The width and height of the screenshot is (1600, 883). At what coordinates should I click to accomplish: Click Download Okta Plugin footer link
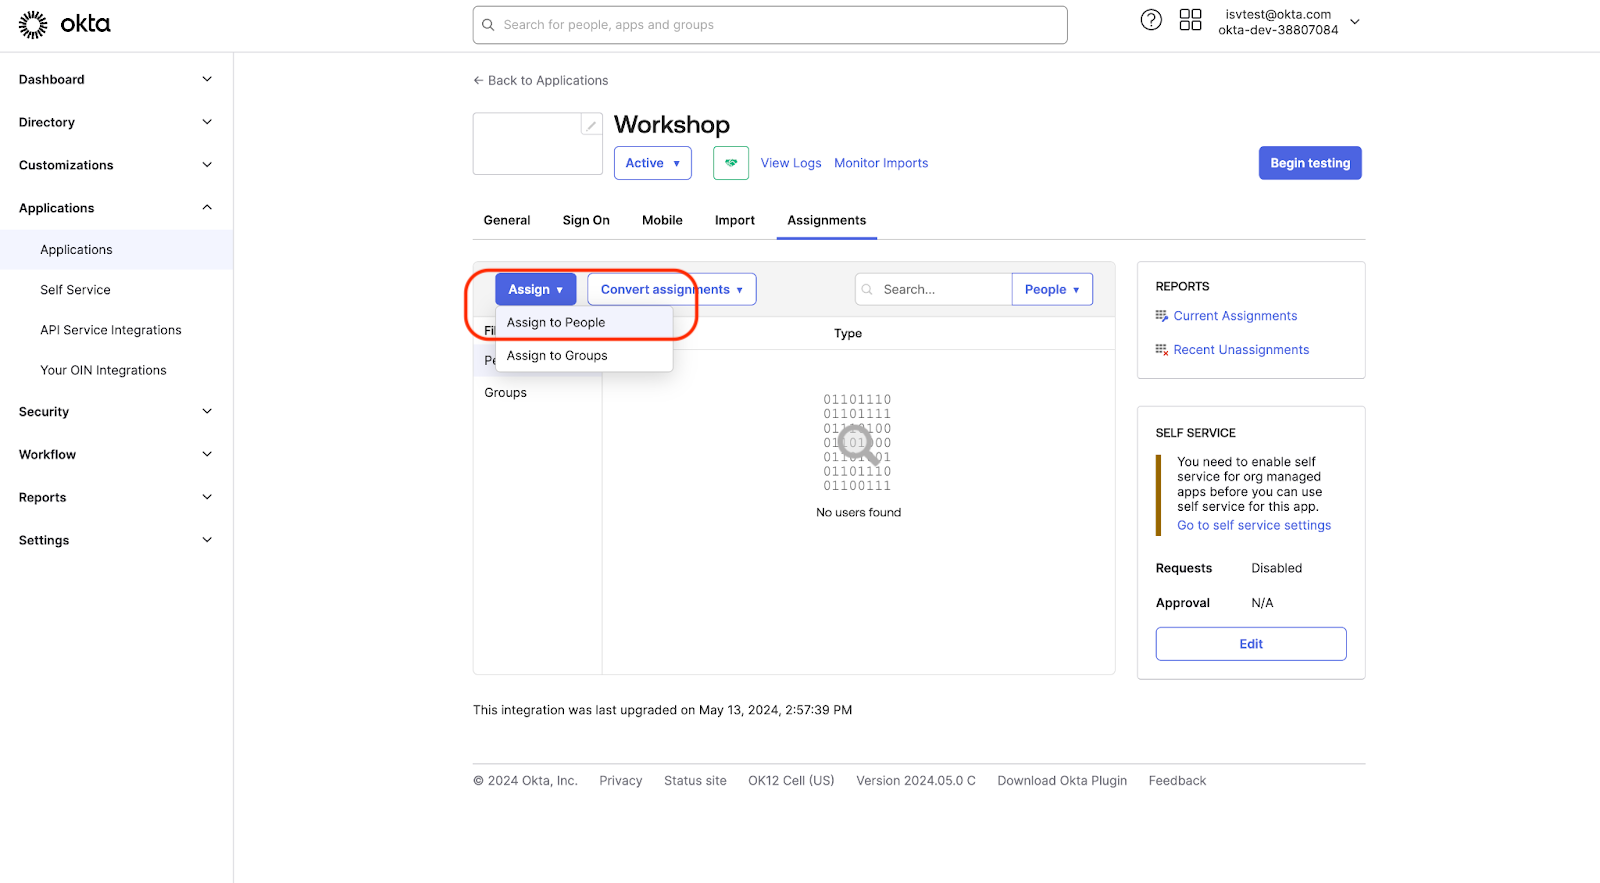1062,781
